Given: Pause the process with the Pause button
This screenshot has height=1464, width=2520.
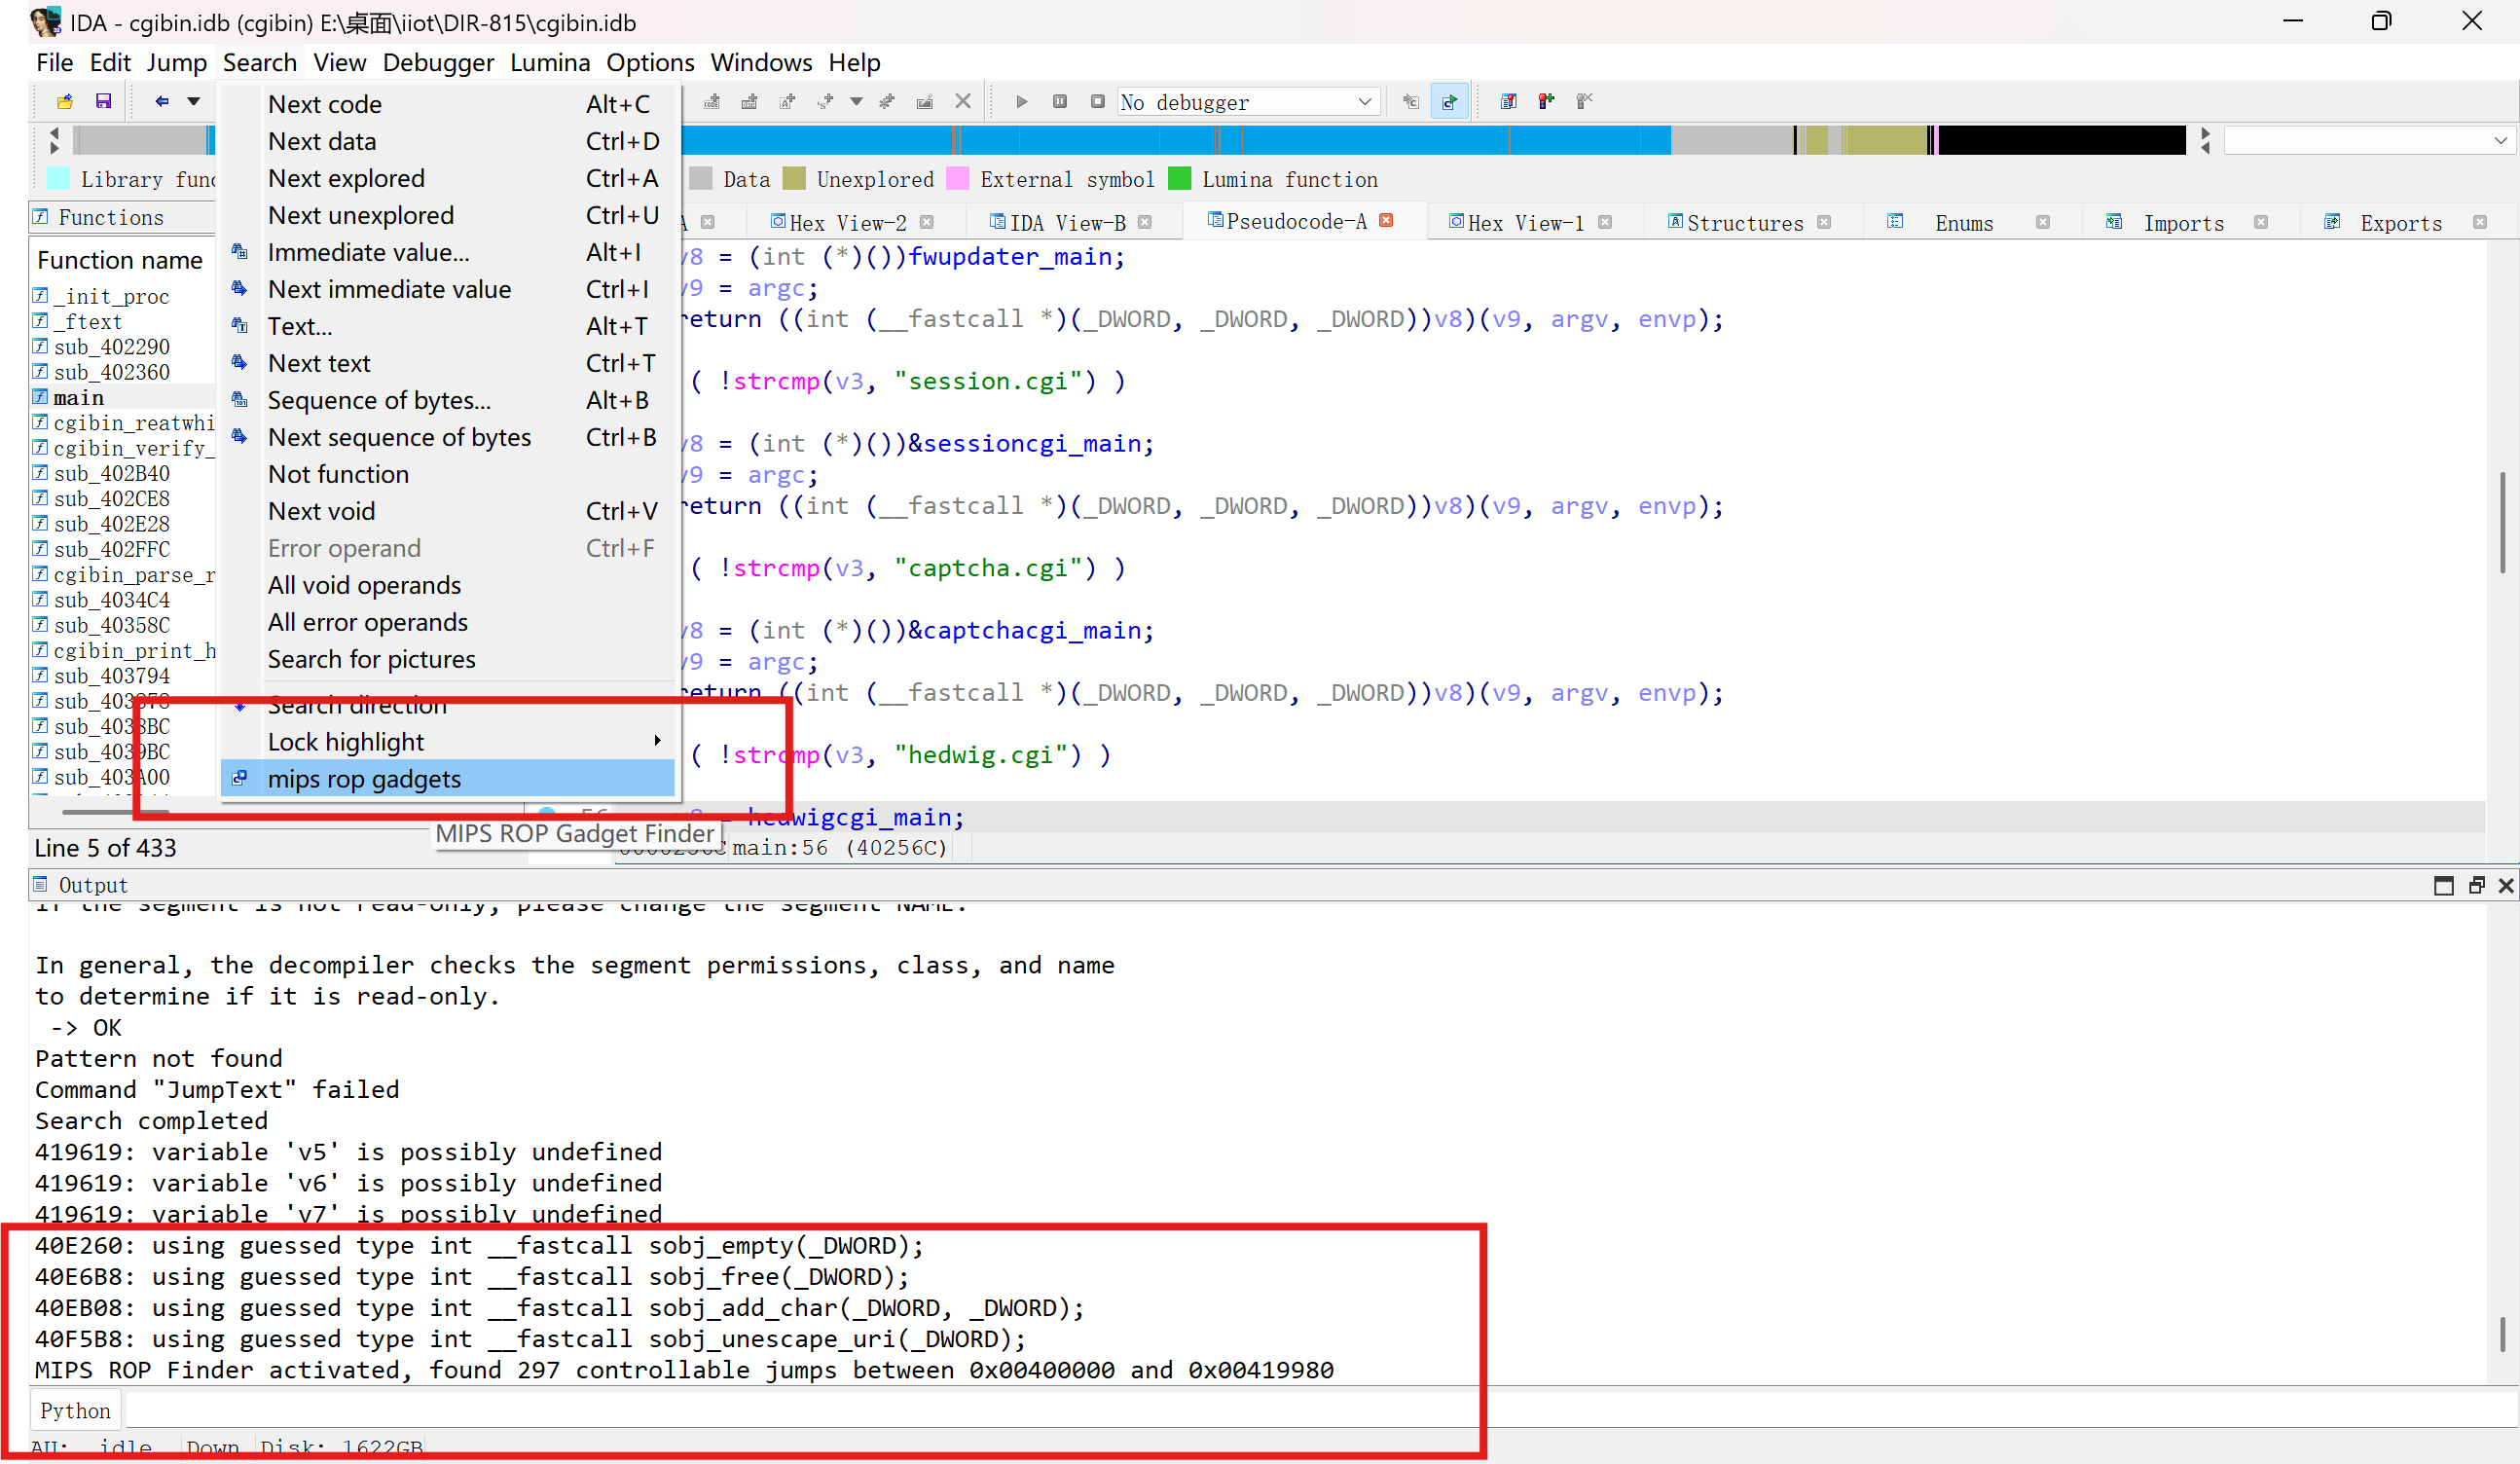Looking at the screenshot, I should click(1060, 101).
